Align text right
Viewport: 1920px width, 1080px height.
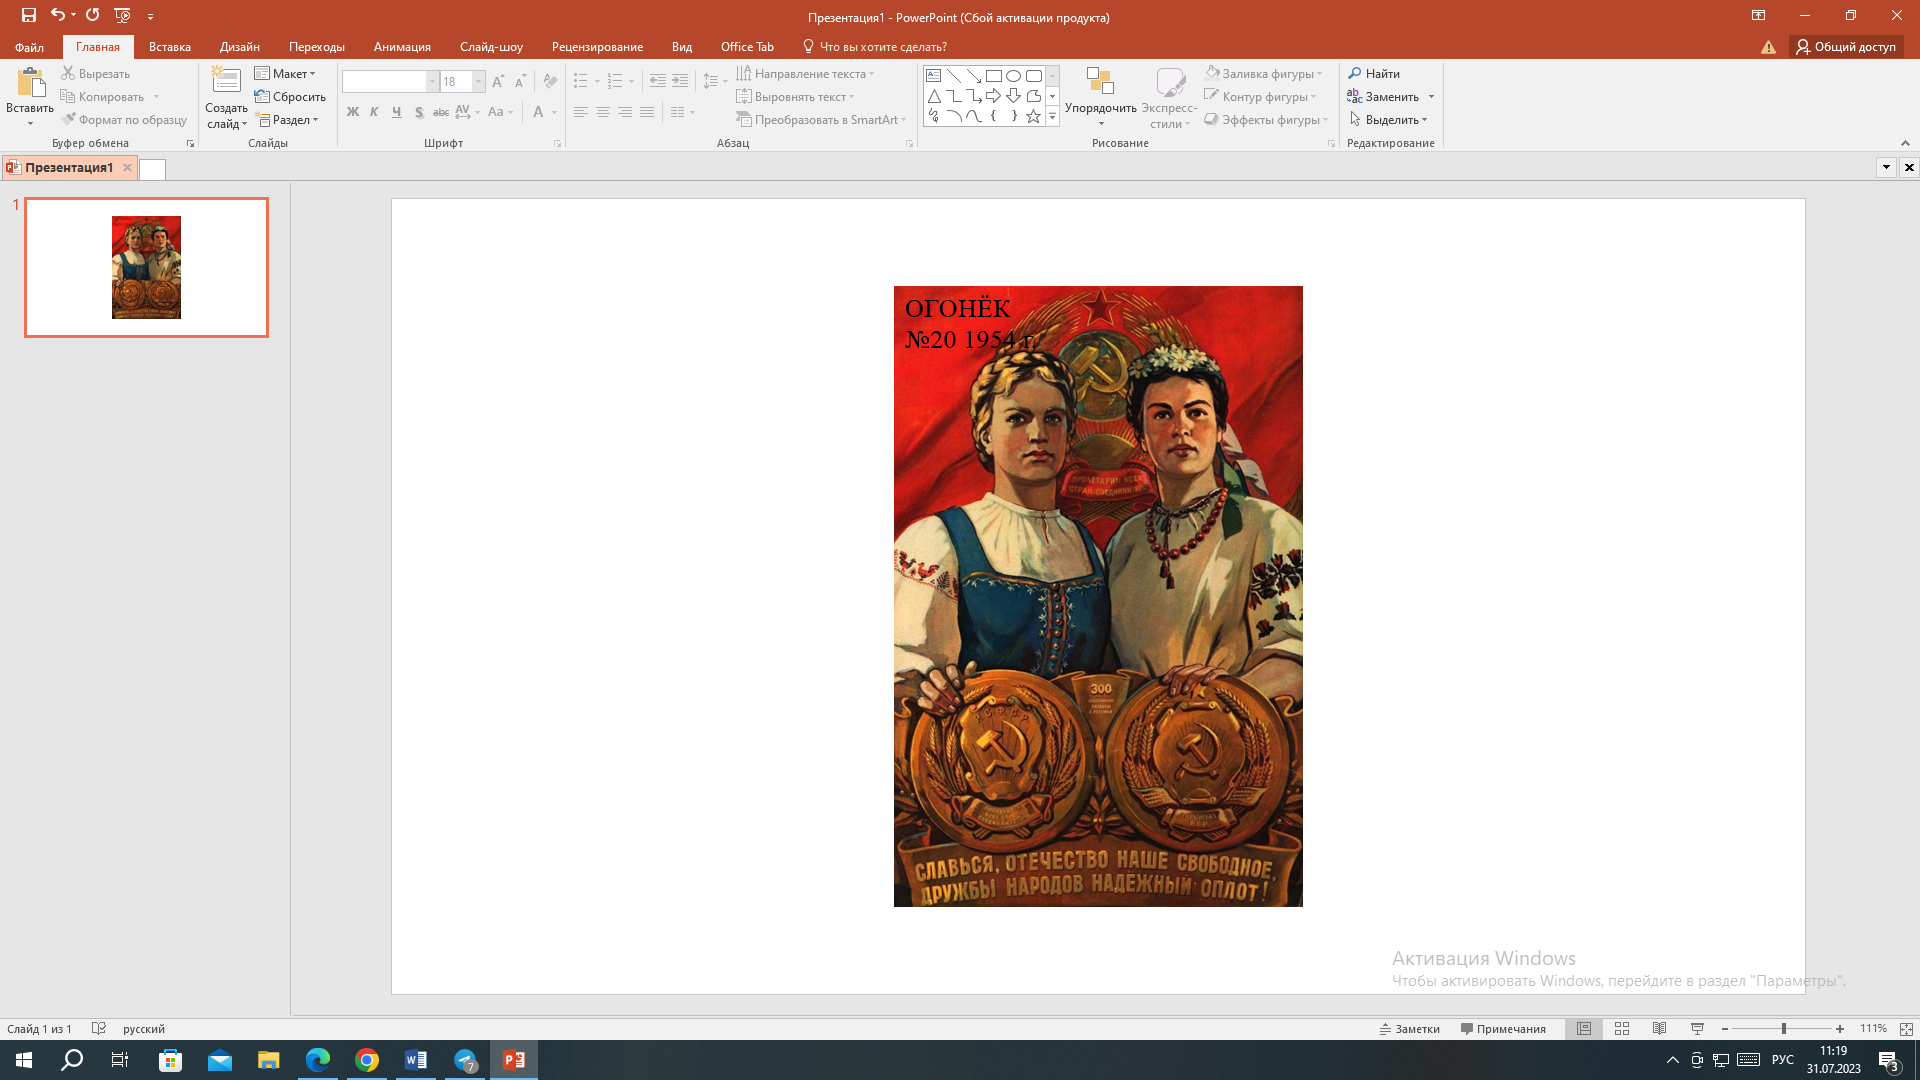tap(625, 112)
